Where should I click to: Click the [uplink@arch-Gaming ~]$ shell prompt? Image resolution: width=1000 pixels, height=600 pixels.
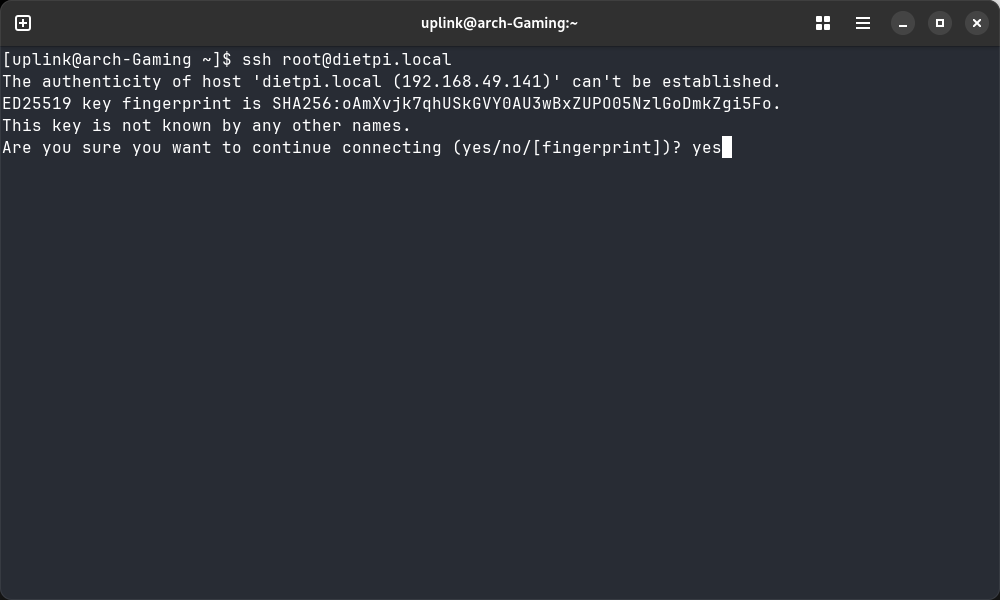point(117,60)
